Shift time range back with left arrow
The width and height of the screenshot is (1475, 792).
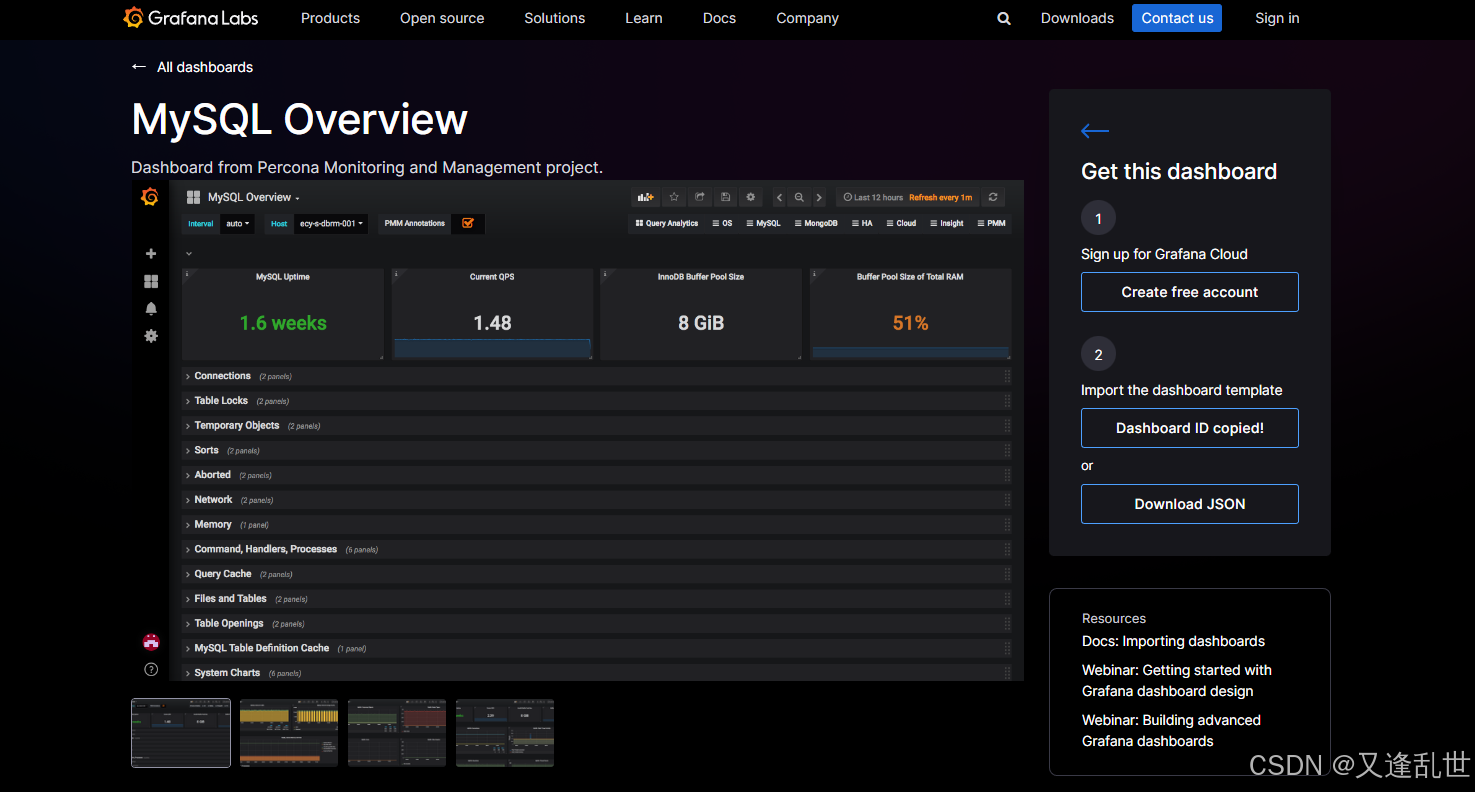(780, 197)
